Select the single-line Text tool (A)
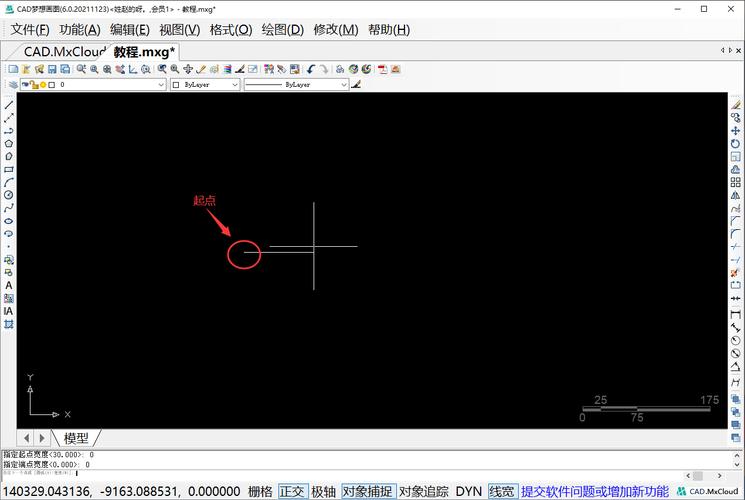The height and width of the screenshot is (500, 745). 9,285
